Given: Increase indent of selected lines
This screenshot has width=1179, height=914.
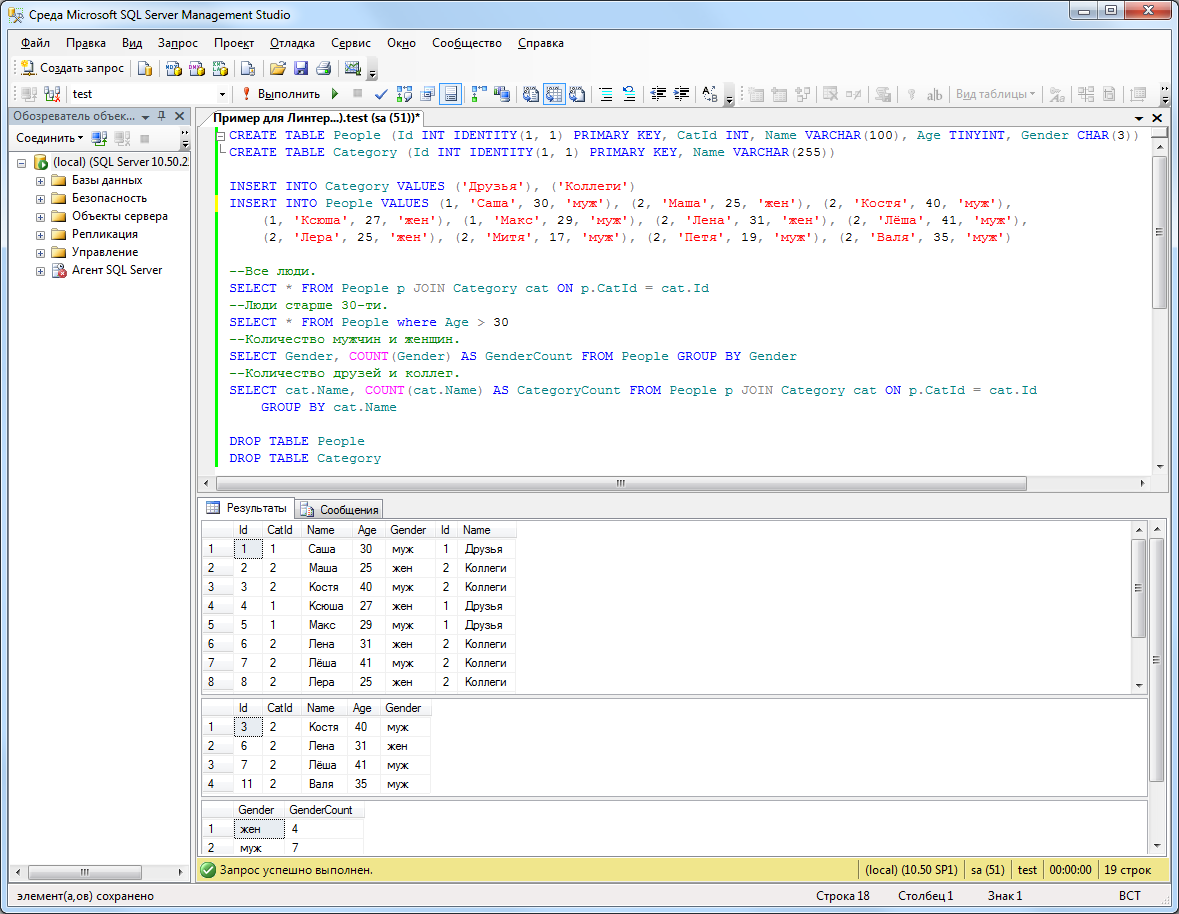Looking at the screenshot, I should point(681,94).
